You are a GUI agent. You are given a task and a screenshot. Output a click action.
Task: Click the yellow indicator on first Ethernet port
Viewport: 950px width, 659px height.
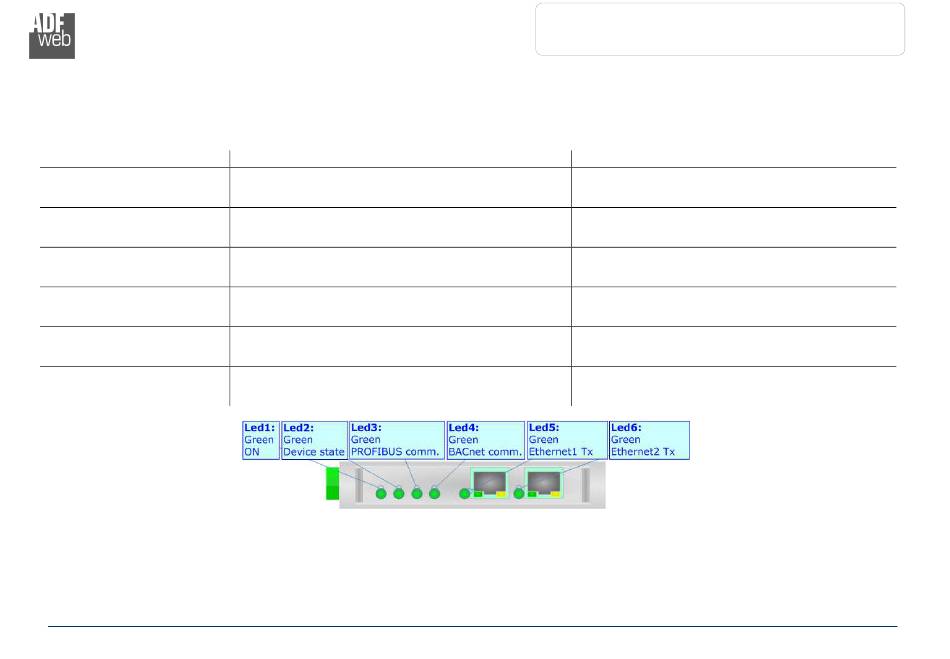pos(501,494)
